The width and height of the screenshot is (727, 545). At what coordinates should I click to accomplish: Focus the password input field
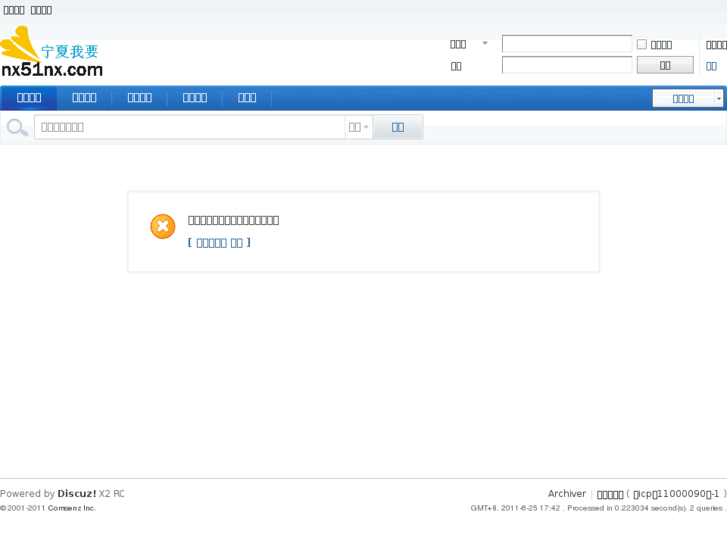tap(567, 65)
